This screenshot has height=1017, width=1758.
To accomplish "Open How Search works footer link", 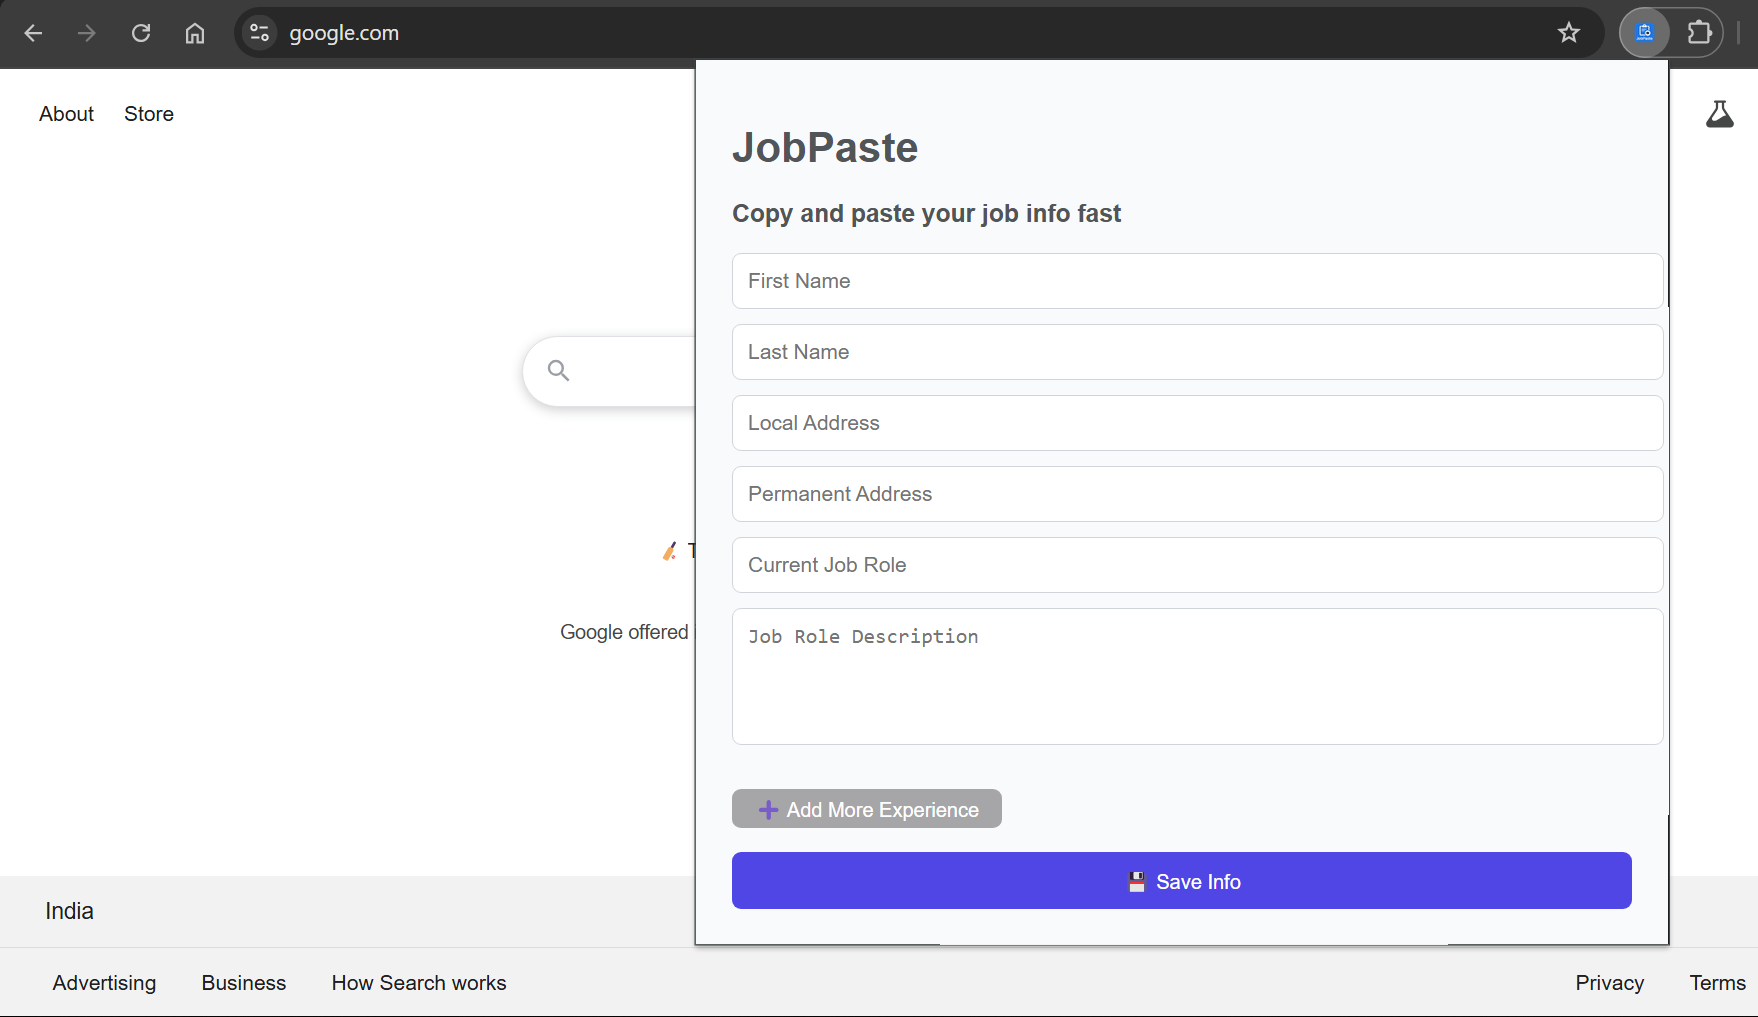I will [419, 983].
